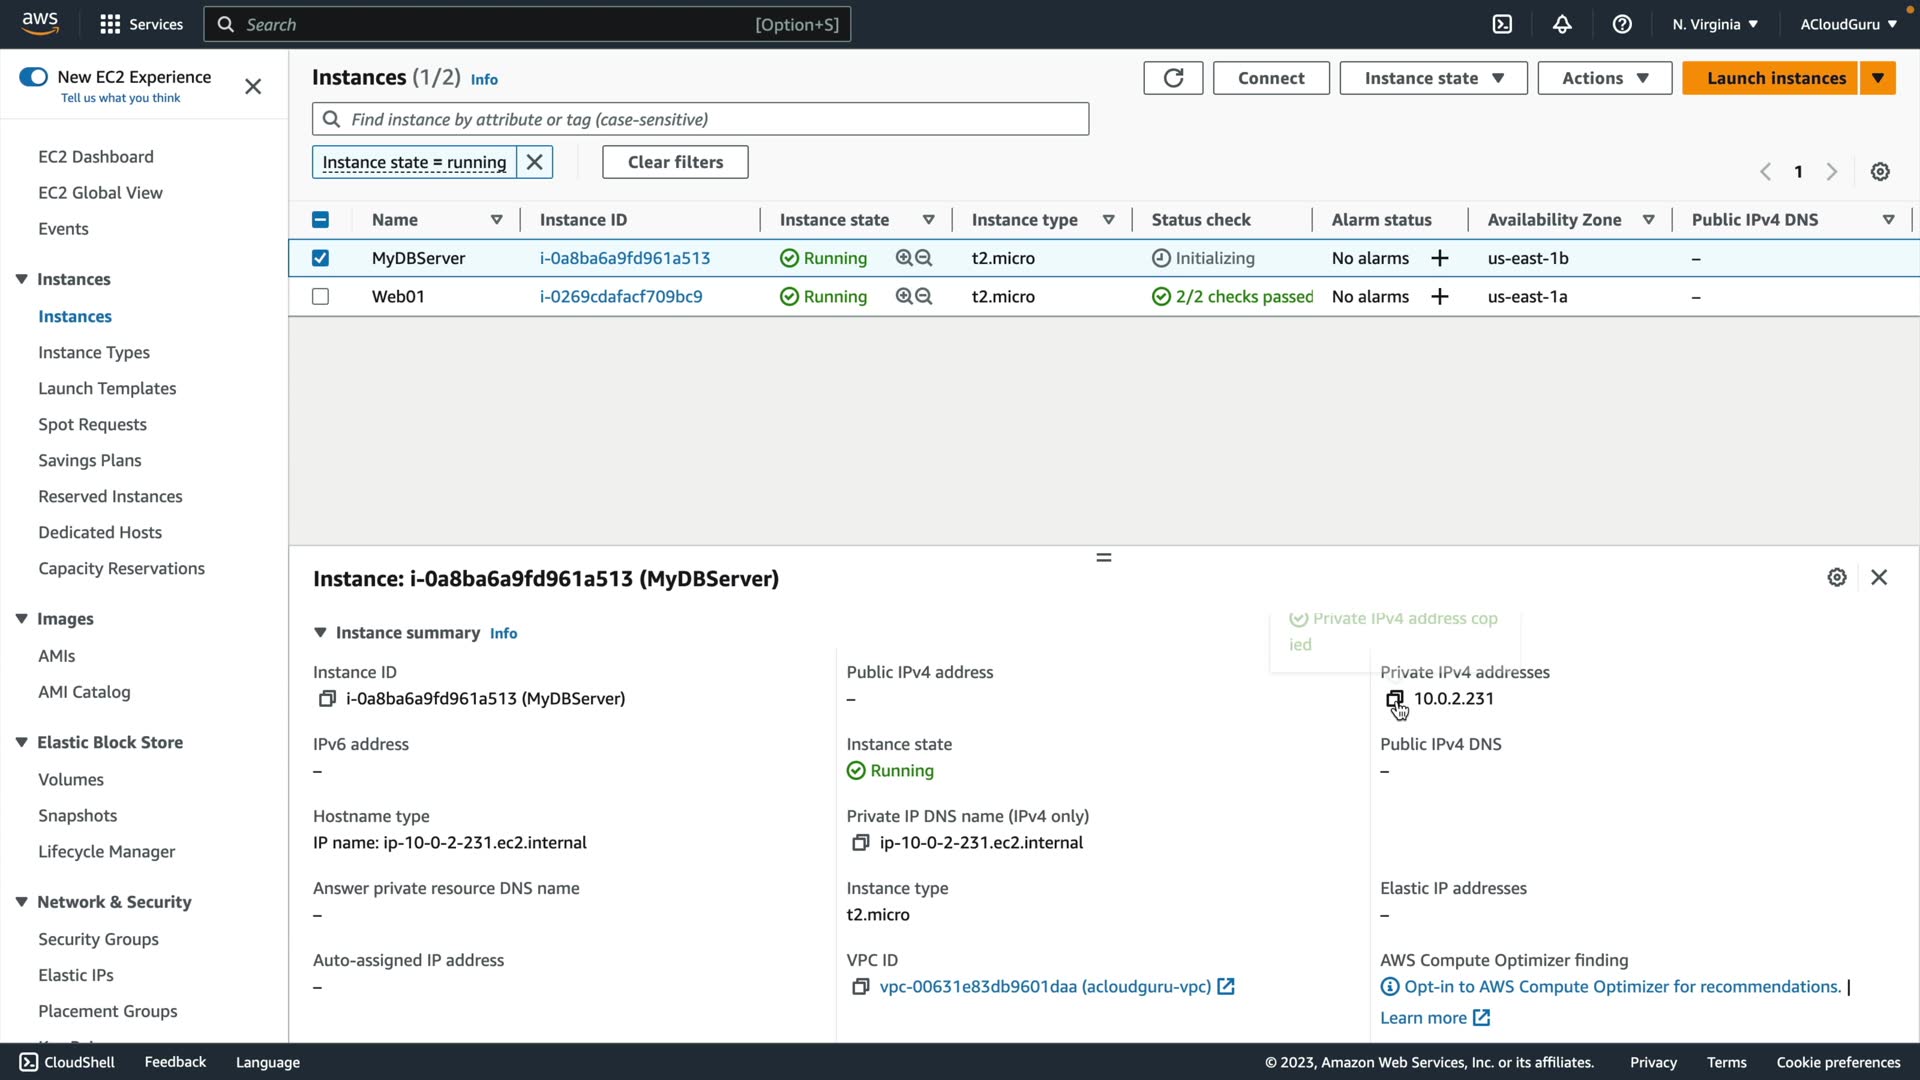The width and height of the screenshot is (1920, 1080).
Task: Select the Web01 instance checkbox
Action: [x=320, y=297]
